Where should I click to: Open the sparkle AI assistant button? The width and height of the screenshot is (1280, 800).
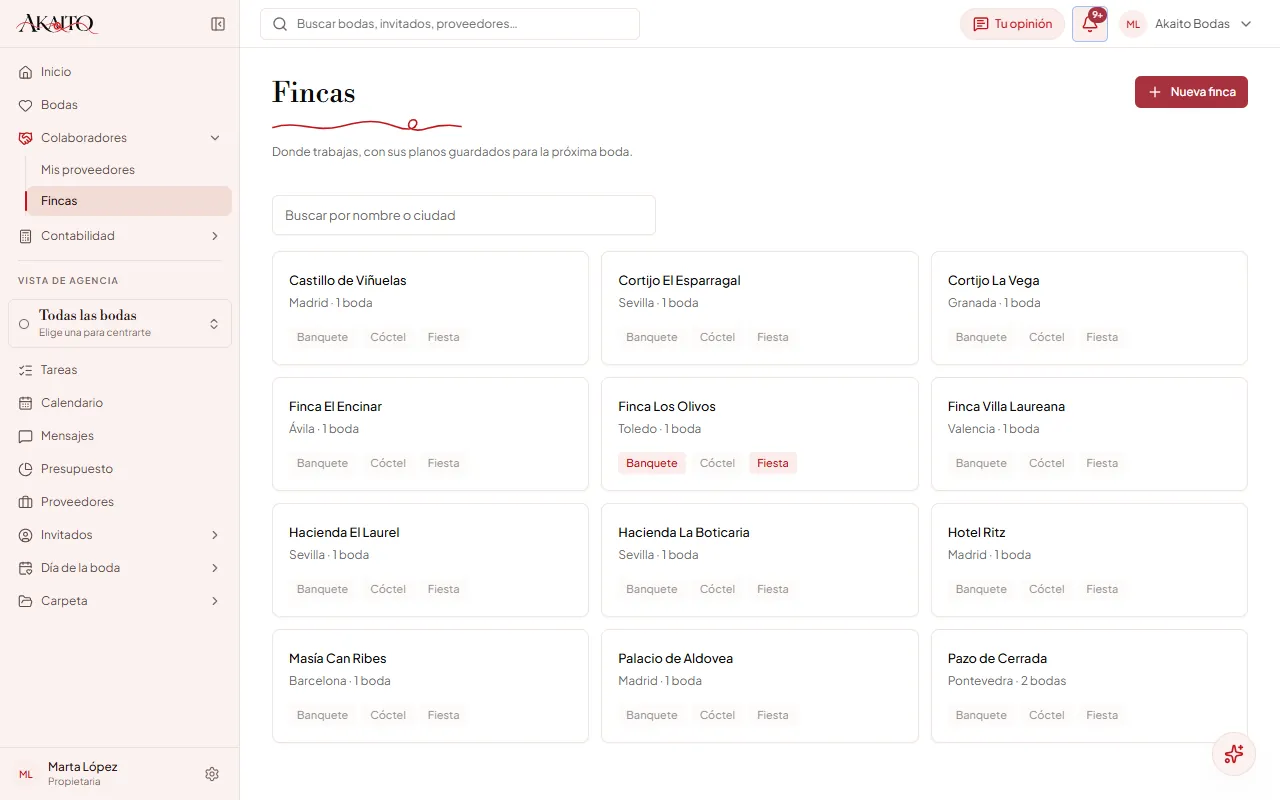[1234, 754]
